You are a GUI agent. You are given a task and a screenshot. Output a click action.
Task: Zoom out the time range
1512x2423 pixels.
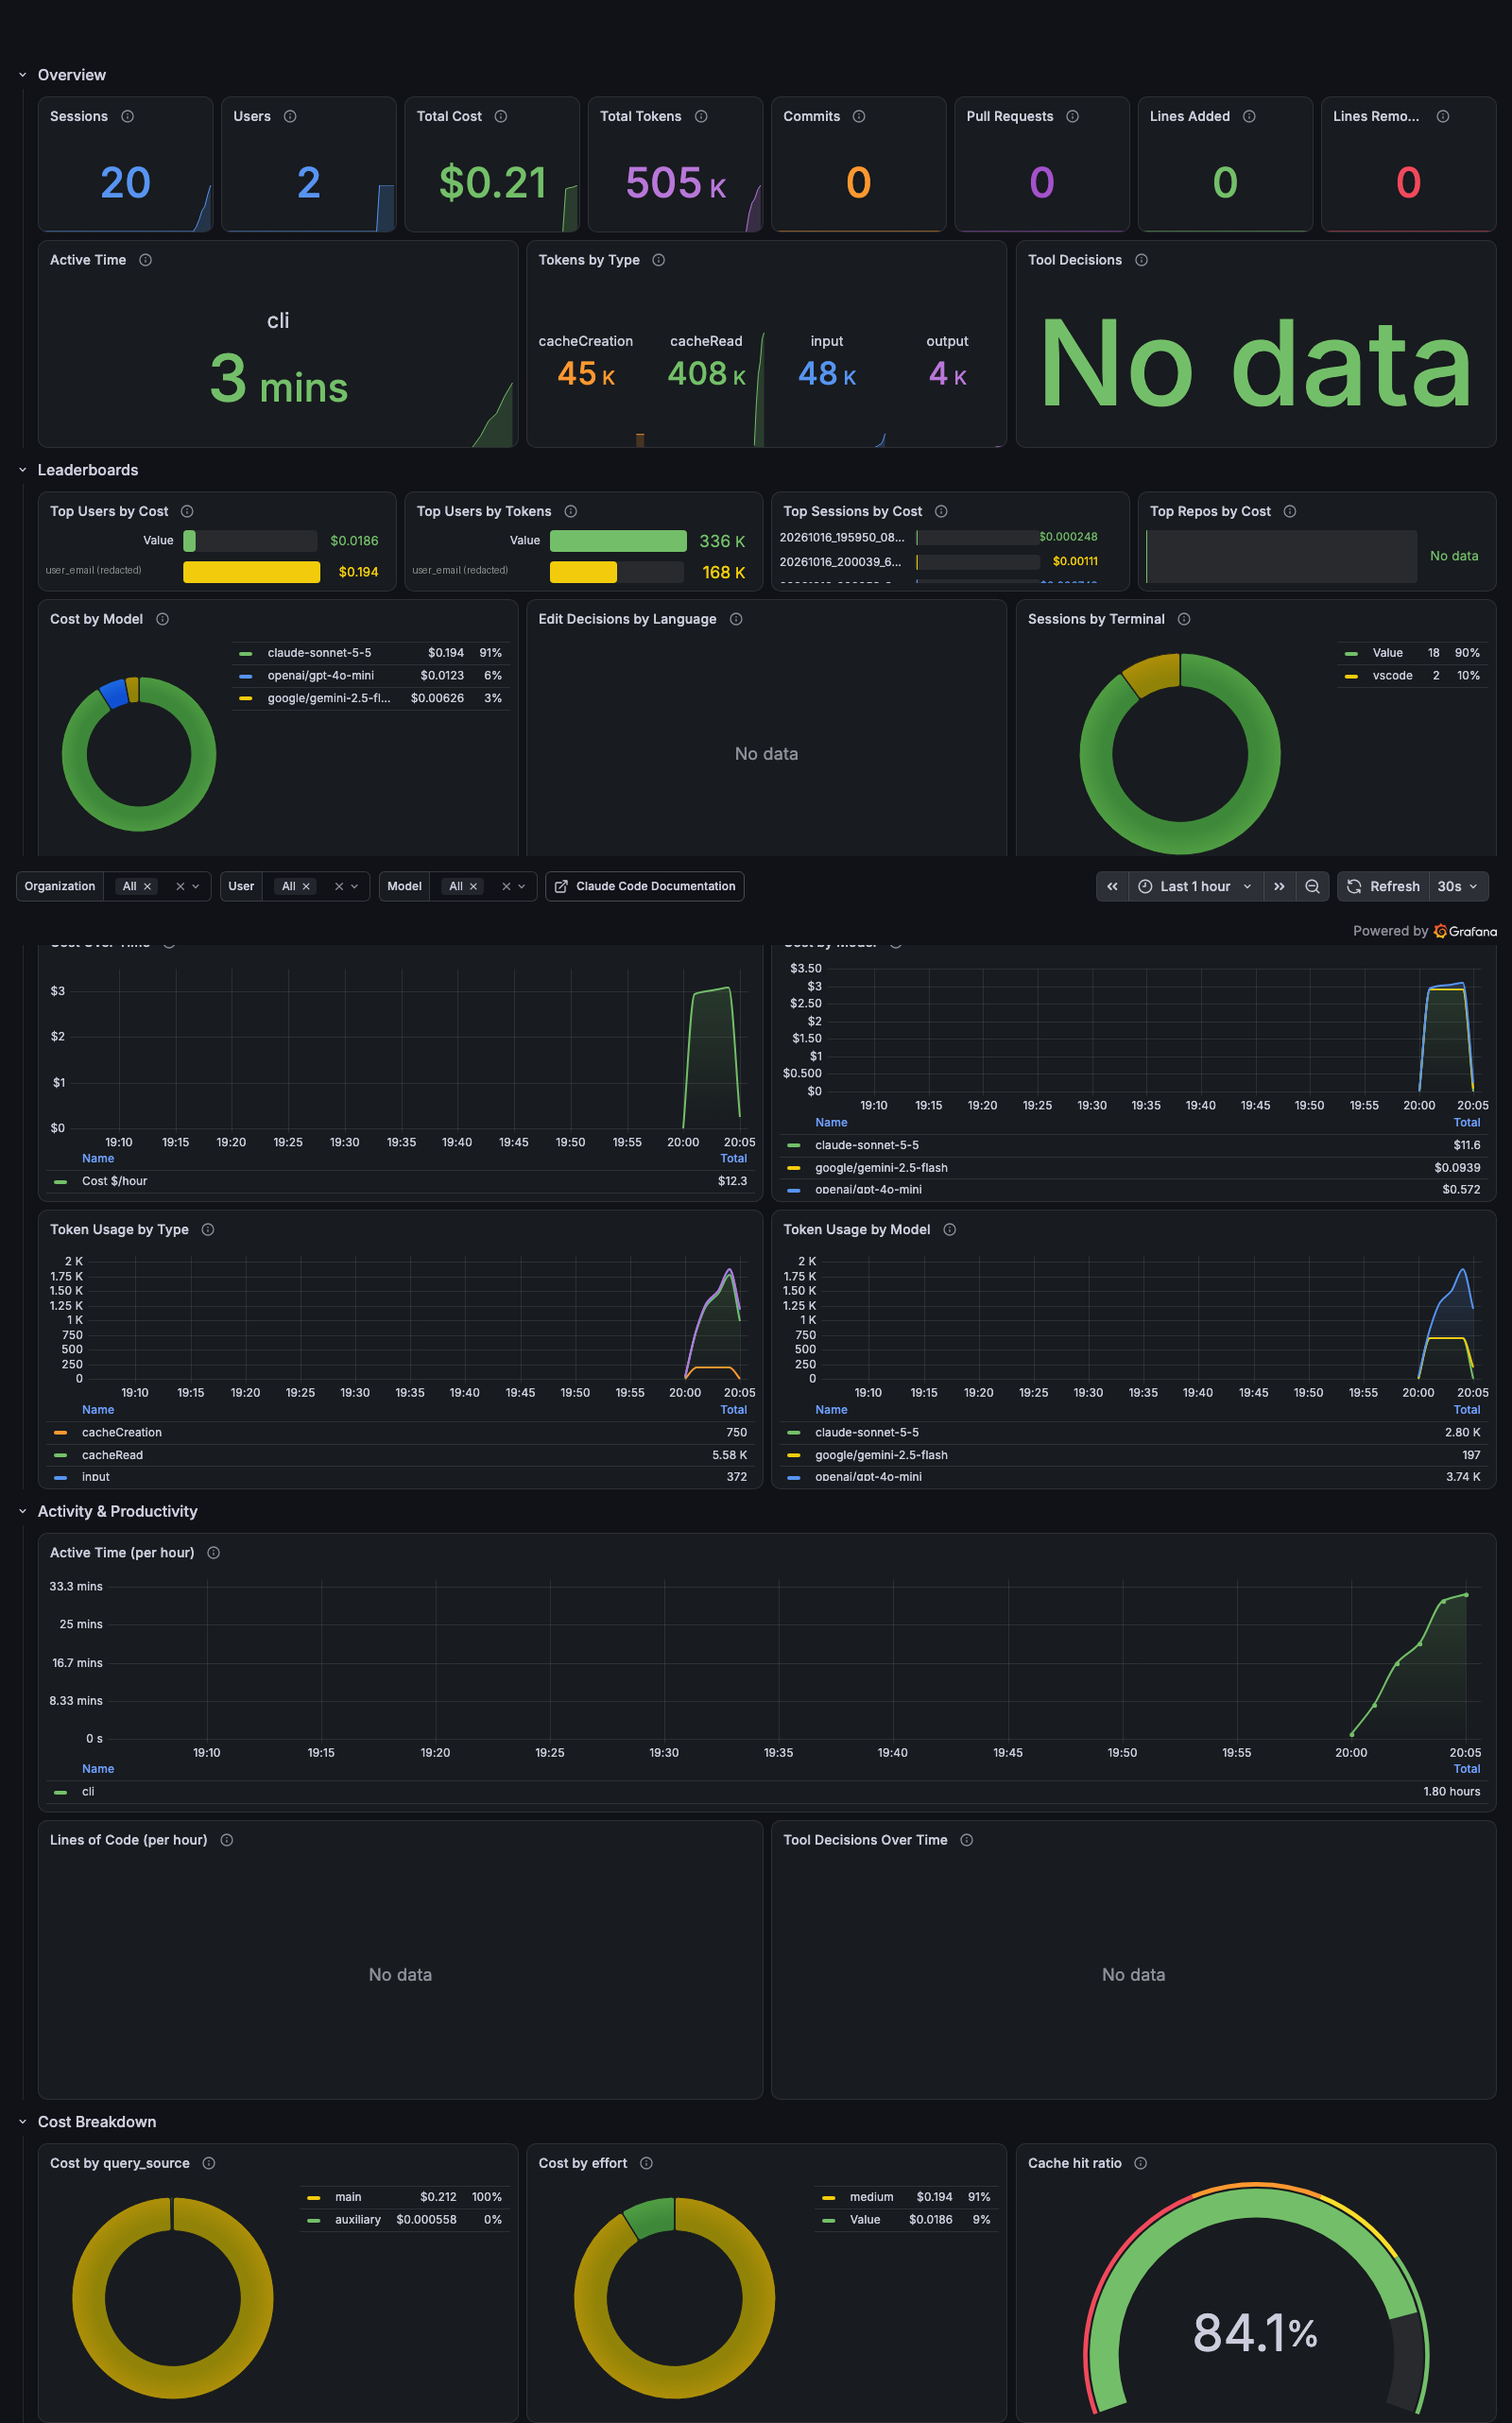pyautogui.click(x=1312, y=886)
